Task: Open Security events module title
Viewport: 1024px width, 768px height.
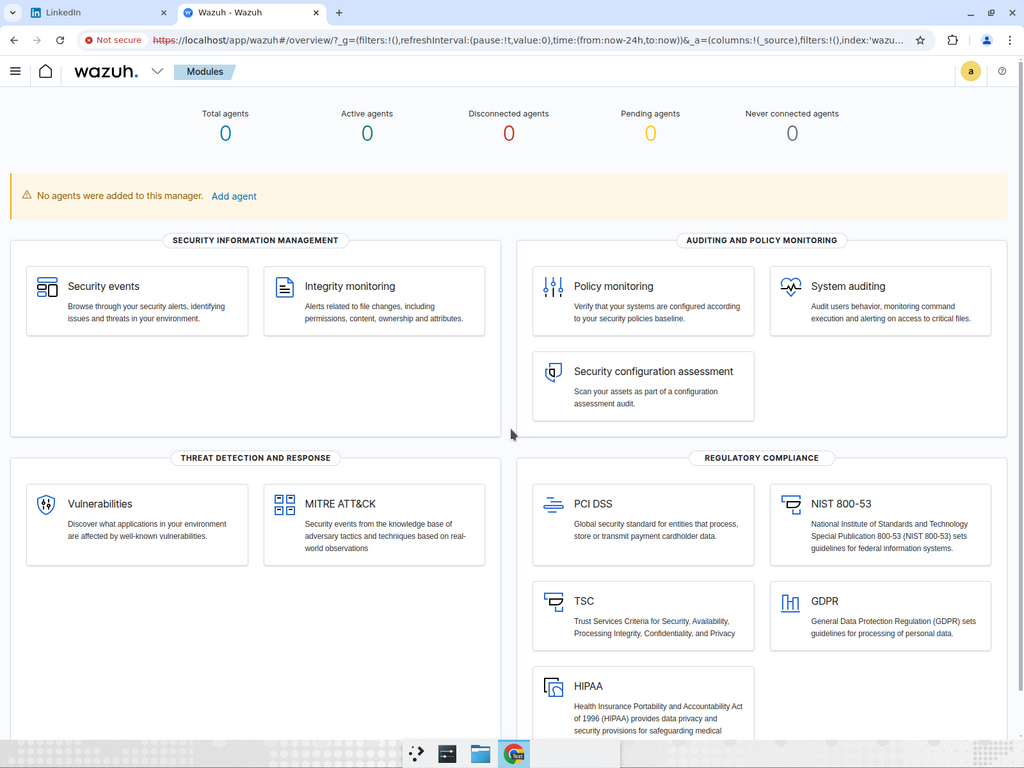Action: 103,286
